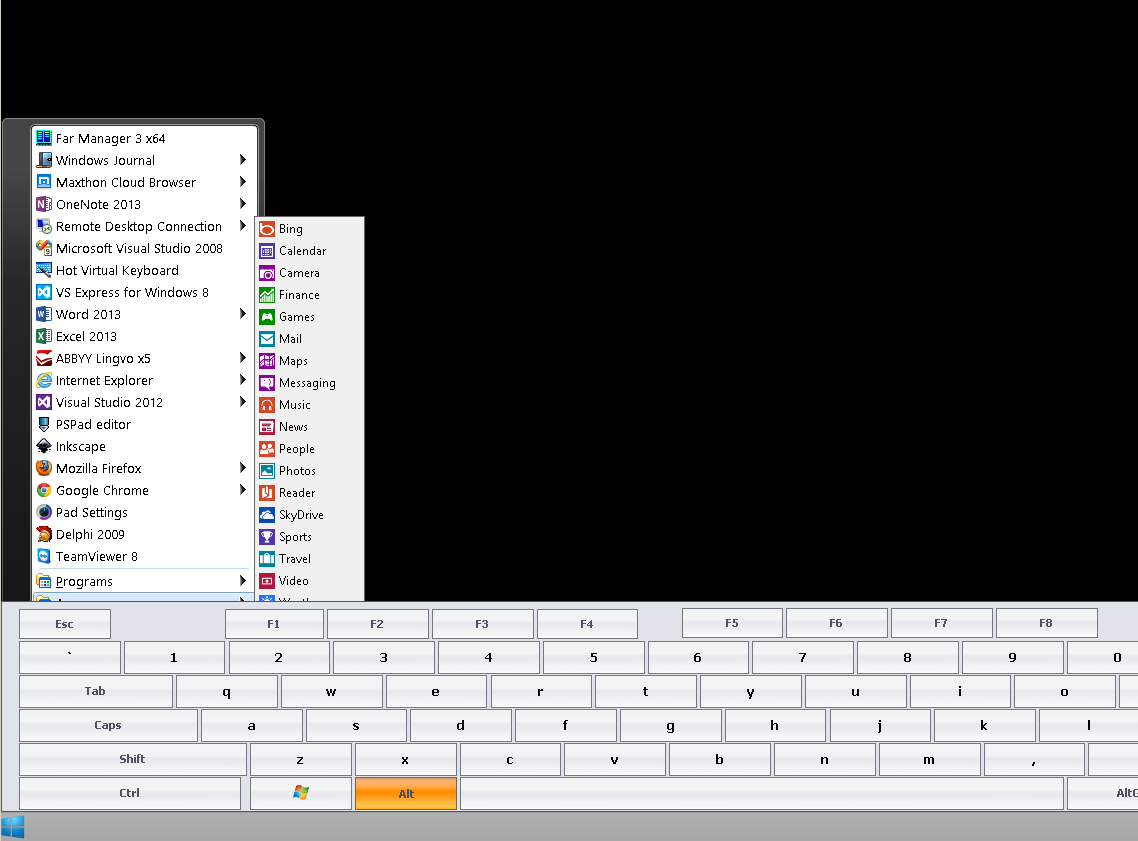Click the letter m key
The image size is (1138, 841).
pos(929,760)
